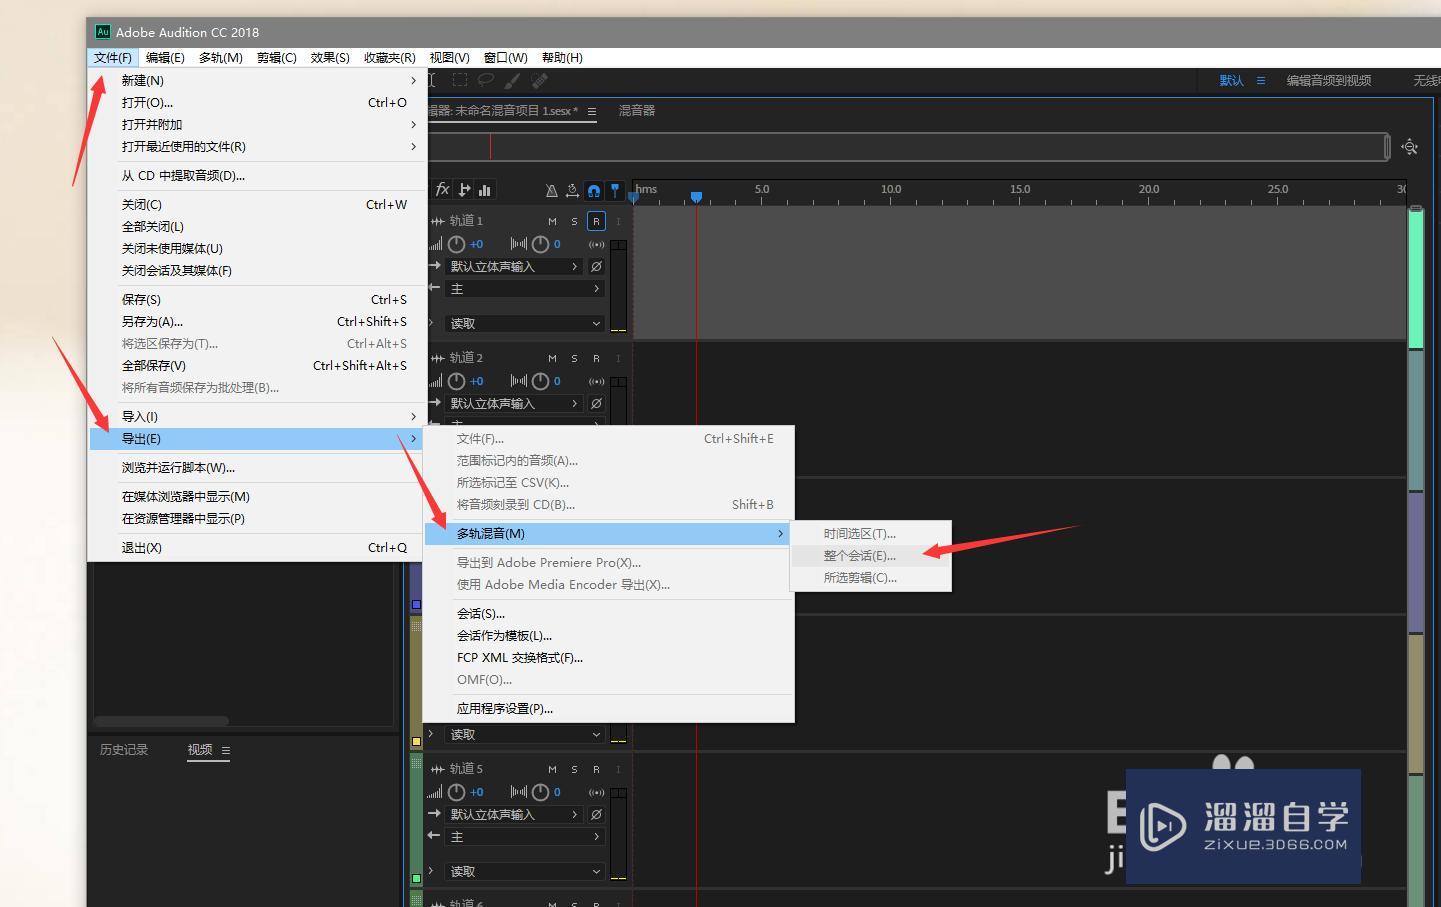Select 另存为(A)... menu item
1441x907 pixels.
click(258, 321)
